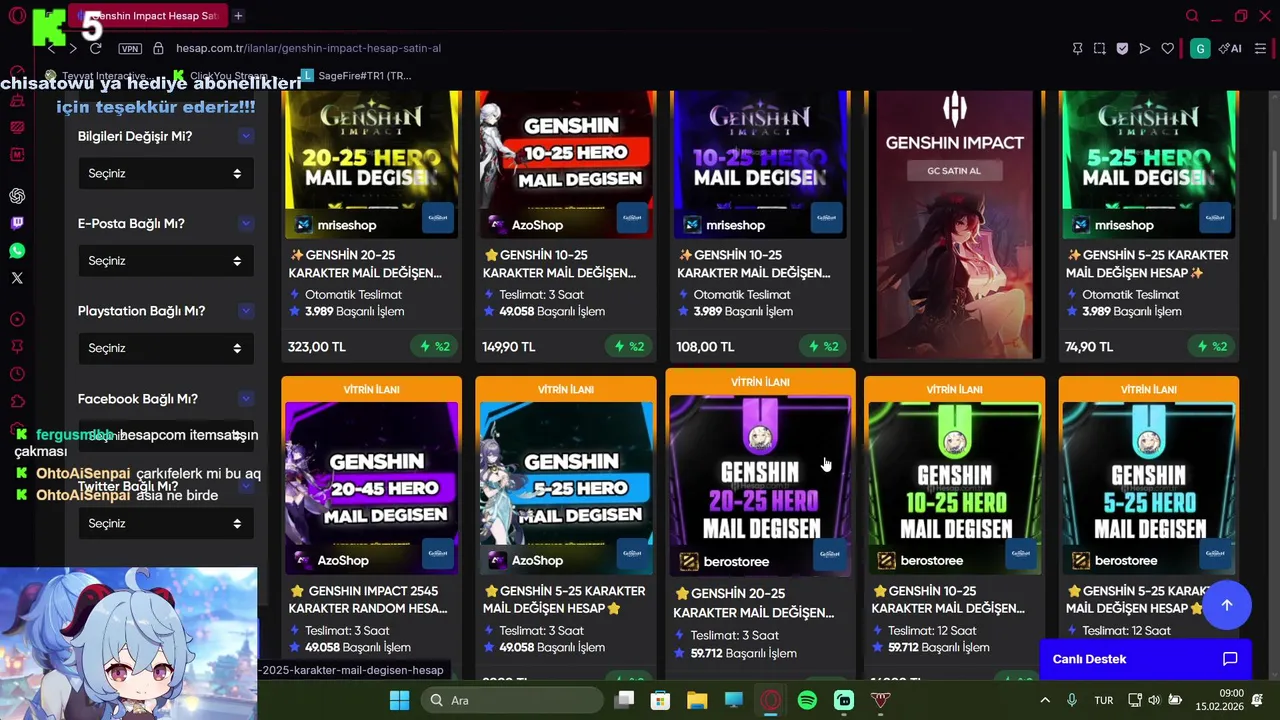Screen dimensions: 1280x720
Task: Click the Windows Start button
Action: (x=399, y=700)
